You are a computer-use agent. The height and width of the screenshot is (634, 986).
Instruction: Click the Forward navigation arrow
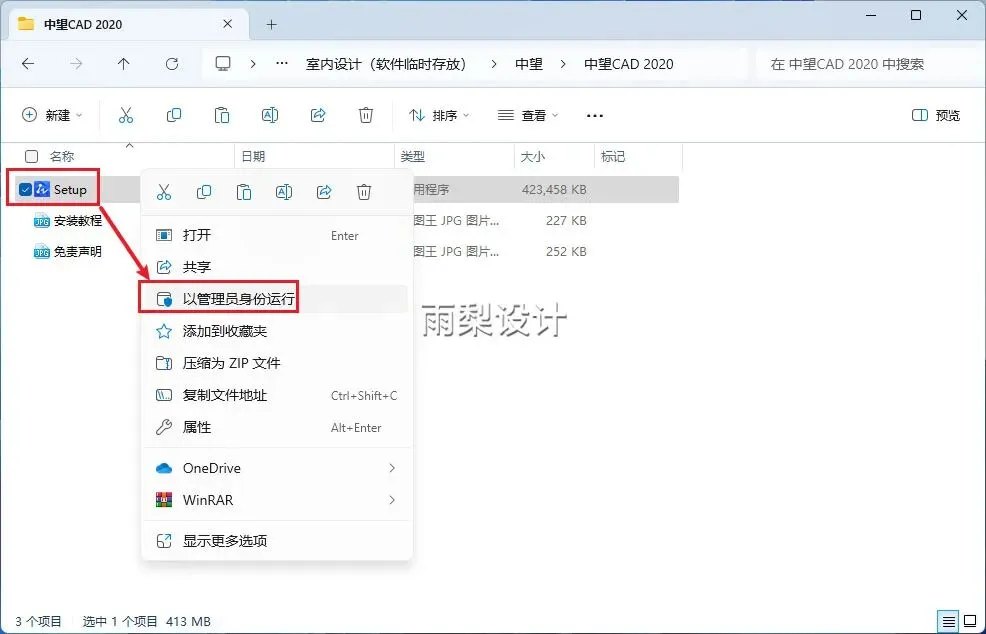pyautogui.click(x=75, y=64)
